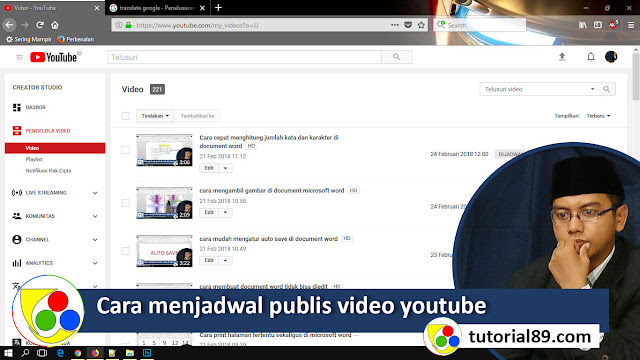Open the browser home page icon
The image size is (640, 360).
point(55,25)
